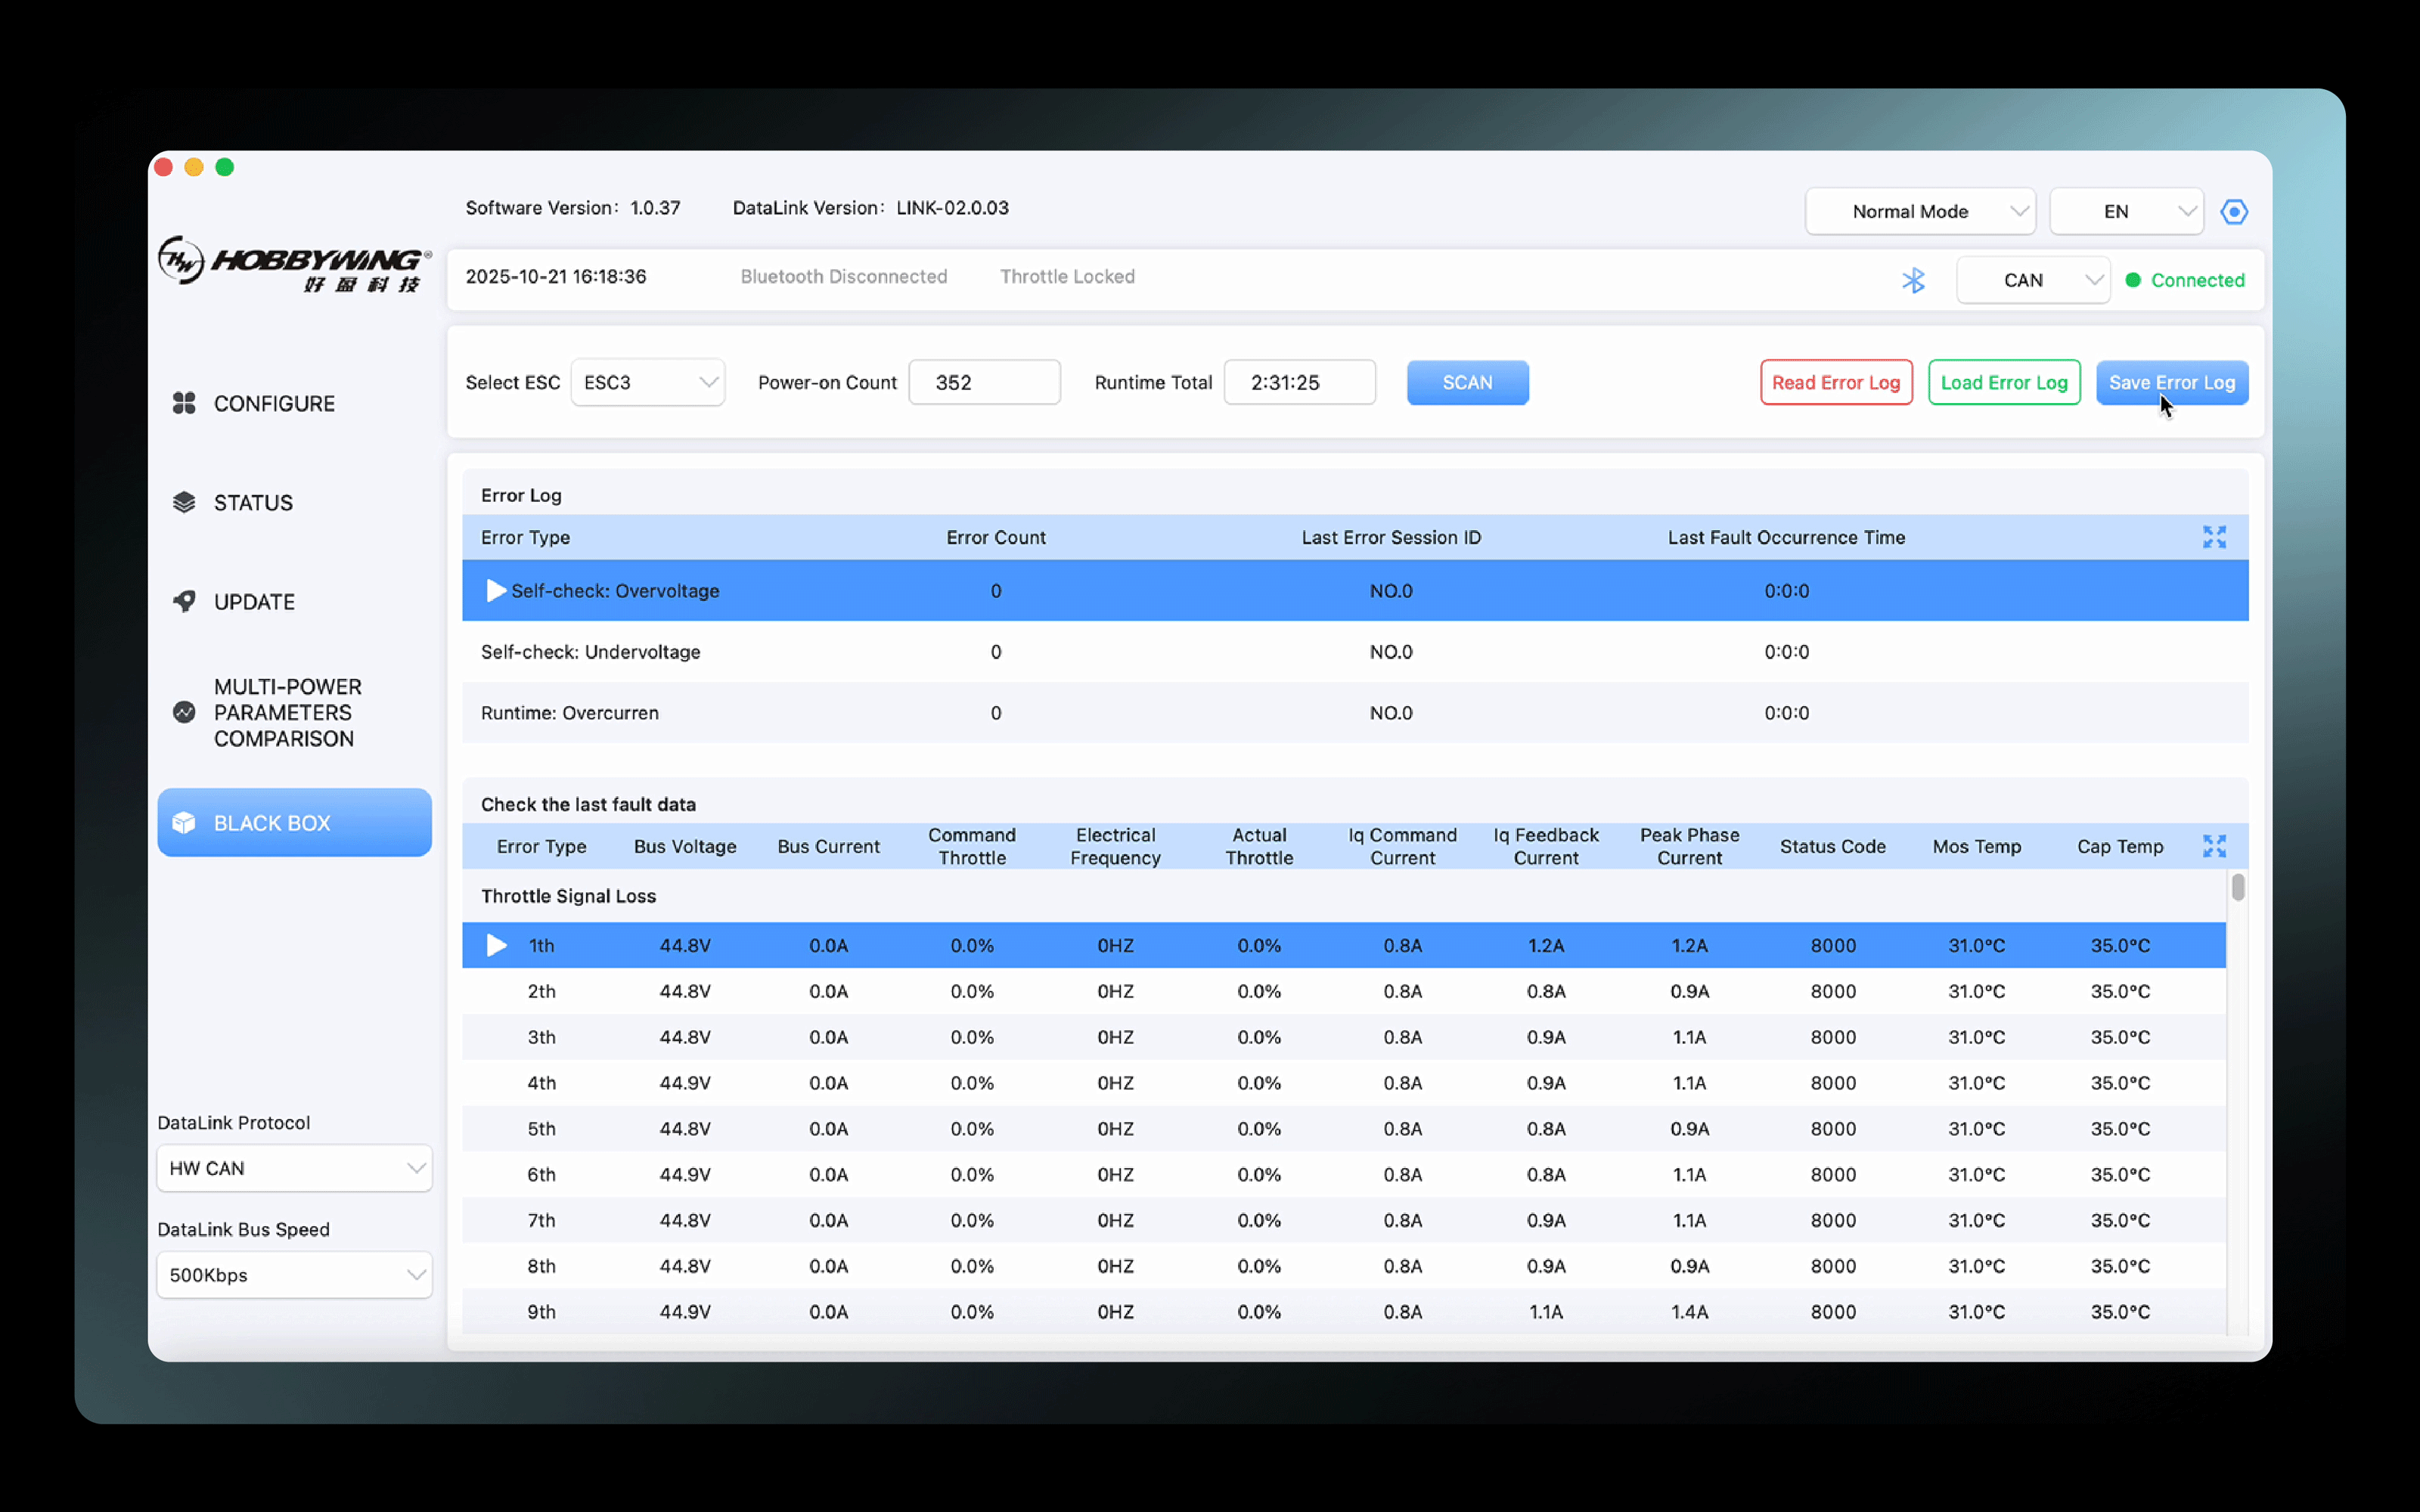Click the Read Error Log button

1836,383
